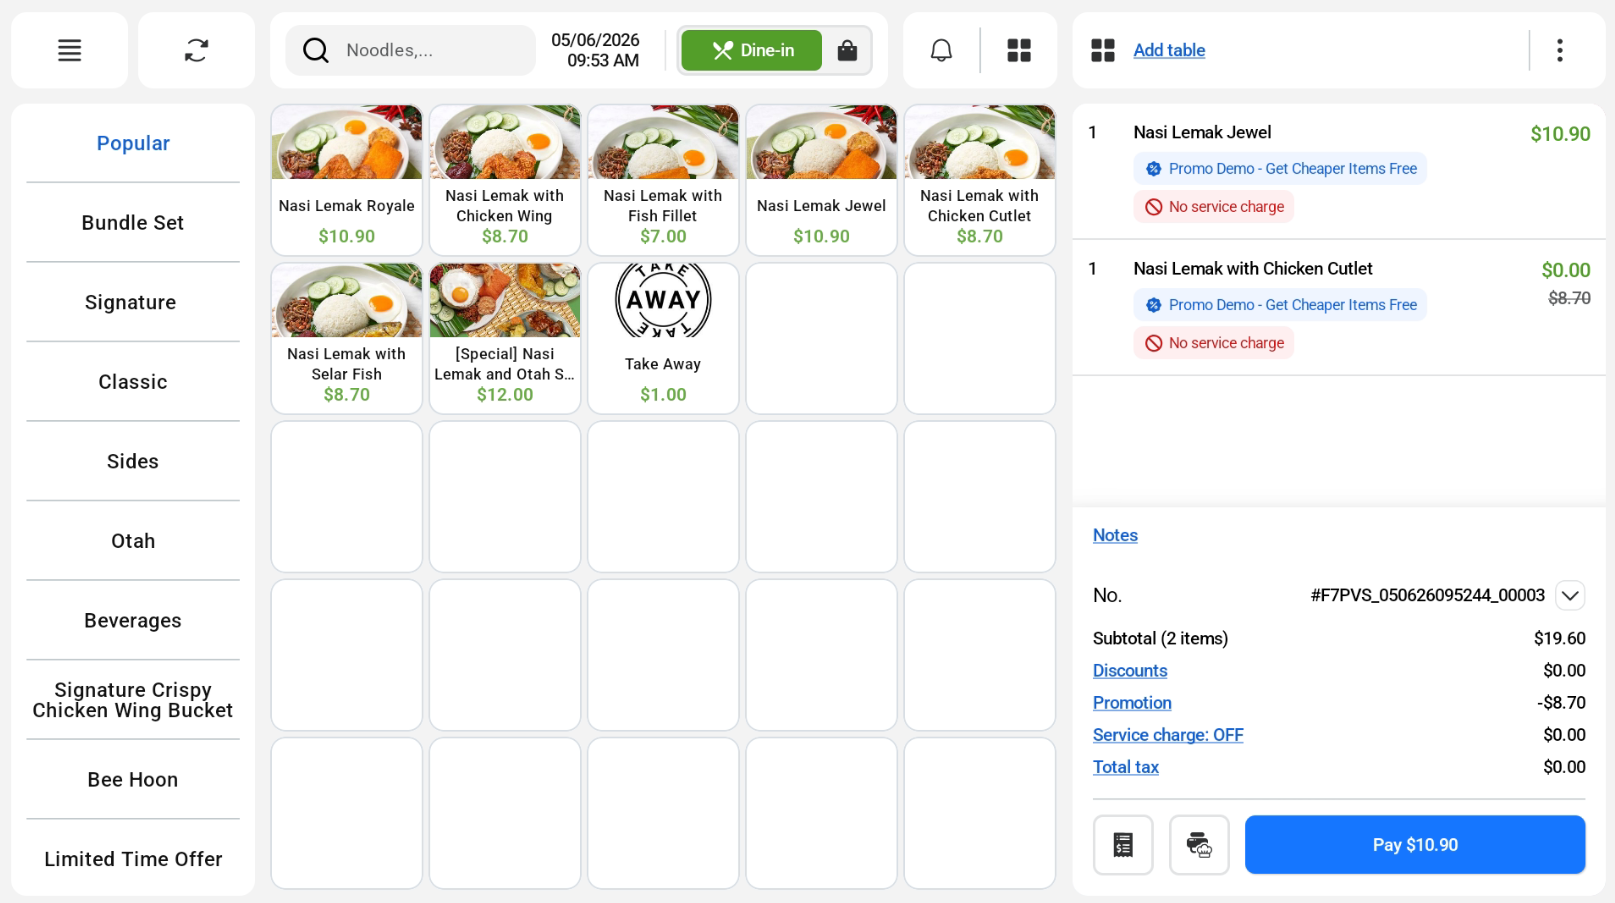The width and height of the screenshot is (1615, 903).
Task: Toggle the Dine-in order mode
Action: coord(752,50)
